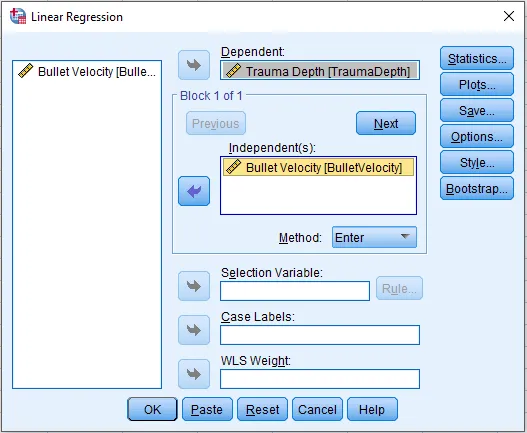Open the Save dialog button

coord(477,110)
